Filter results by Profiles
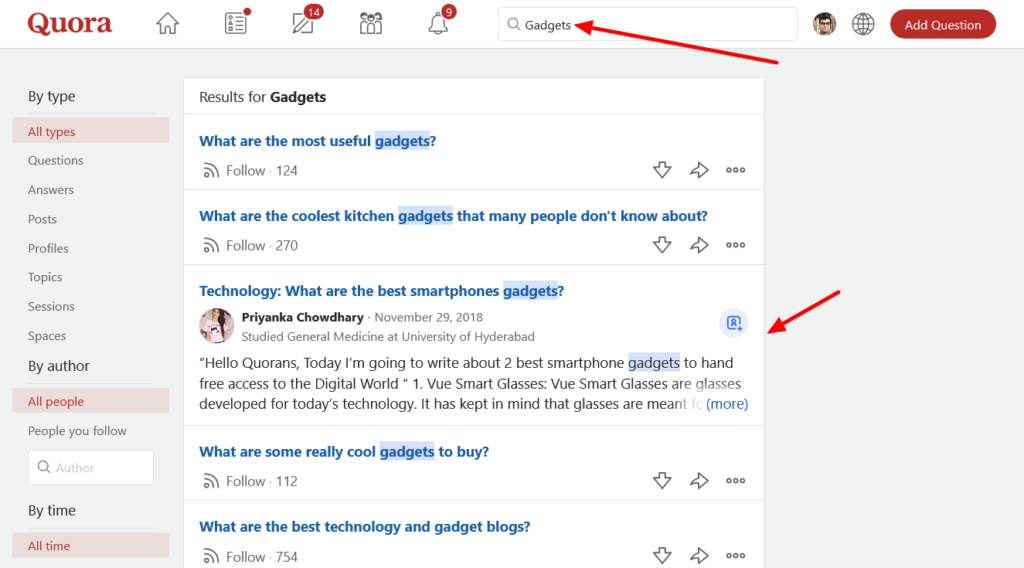Screen dimensions: 1024x568 48,249
